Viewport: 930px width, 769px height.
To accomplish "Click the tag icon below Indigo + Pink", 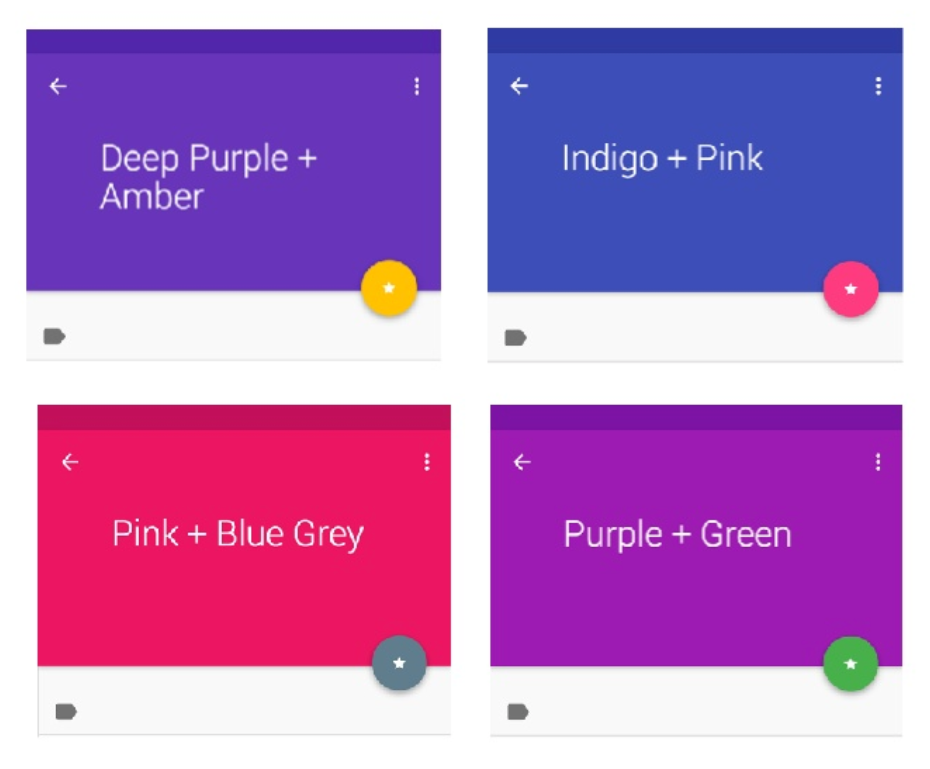I will [x=514, y=338].
